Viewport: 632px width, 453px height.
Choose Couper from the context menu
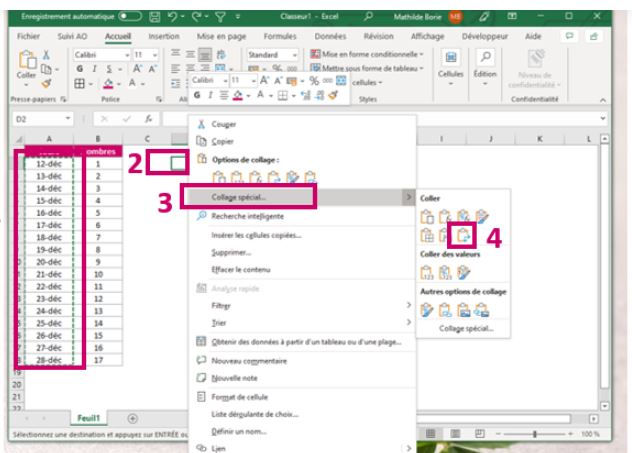coord(302,124)
